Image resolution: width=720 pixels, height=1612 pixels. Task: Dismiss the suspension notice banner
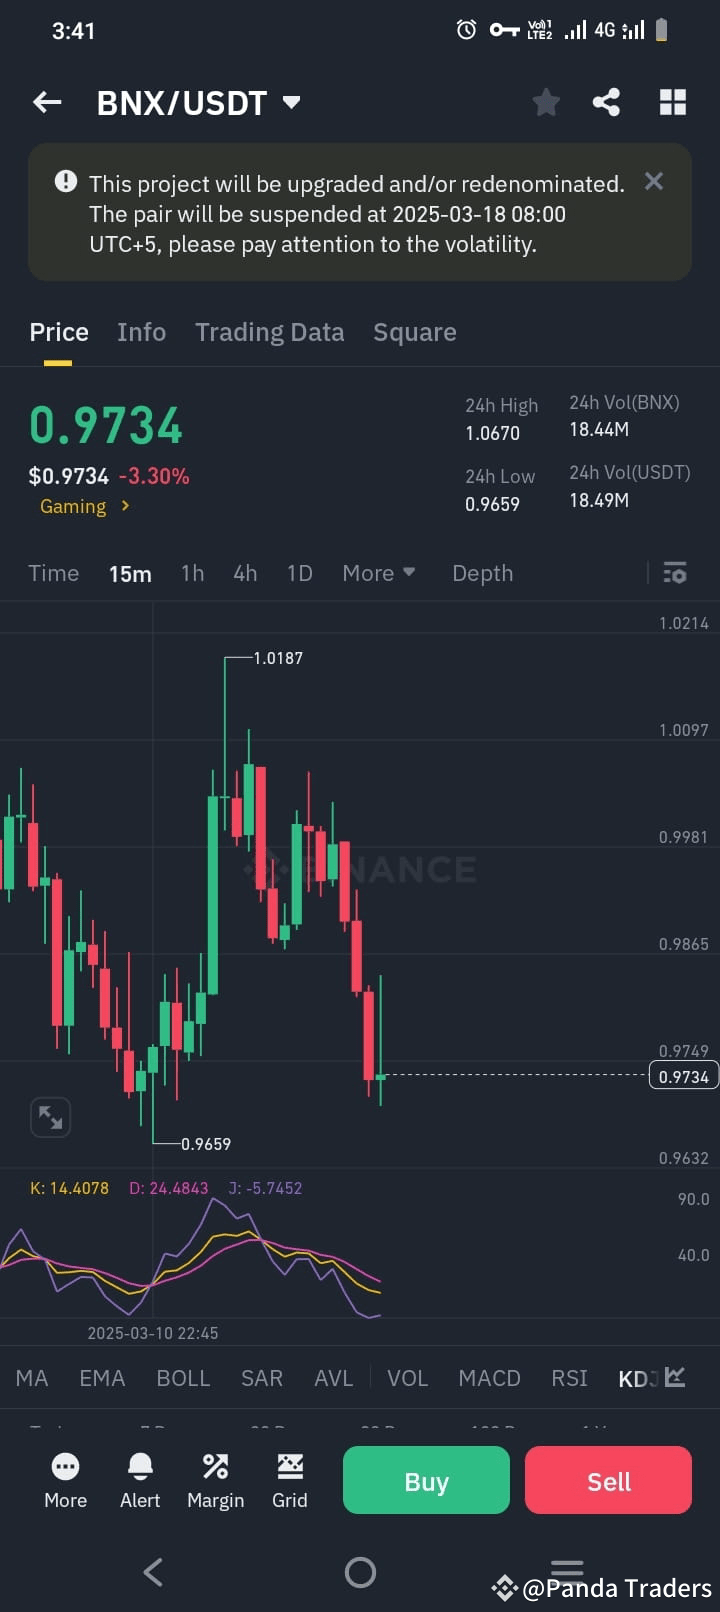pyautogui.click(x=654, y=181)
